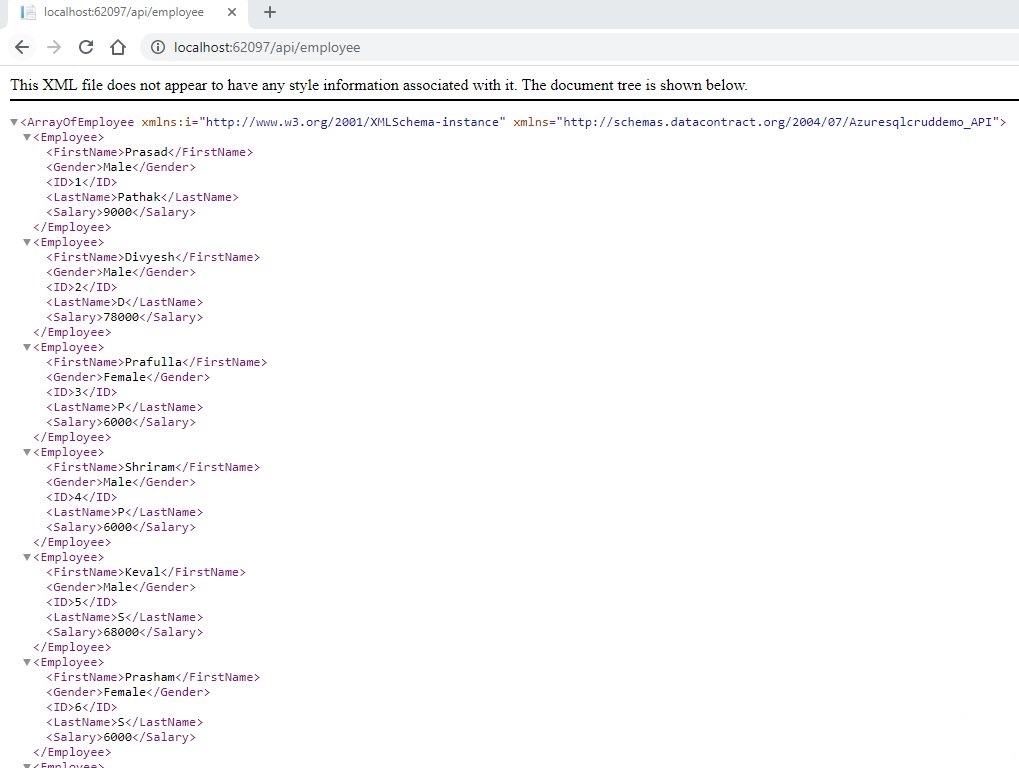Click the XML document favicon on the tab
Screen dimensions: 1019x768
tap(28, 14)
